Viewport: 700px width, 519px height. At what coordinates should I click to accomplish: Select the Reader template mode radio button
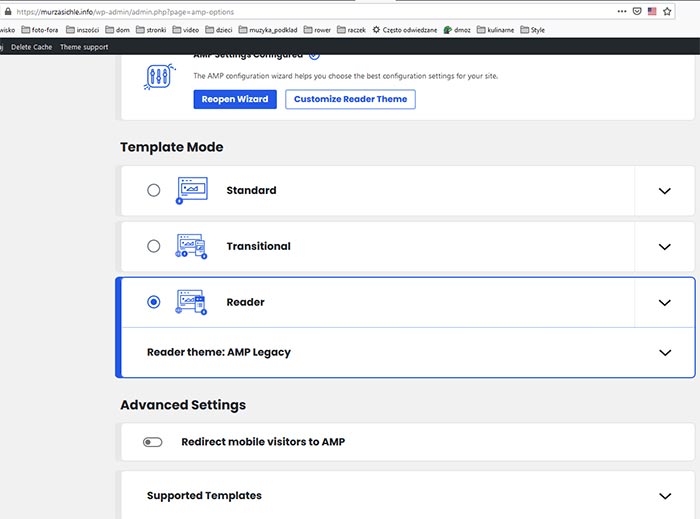(x=154, y=302)
